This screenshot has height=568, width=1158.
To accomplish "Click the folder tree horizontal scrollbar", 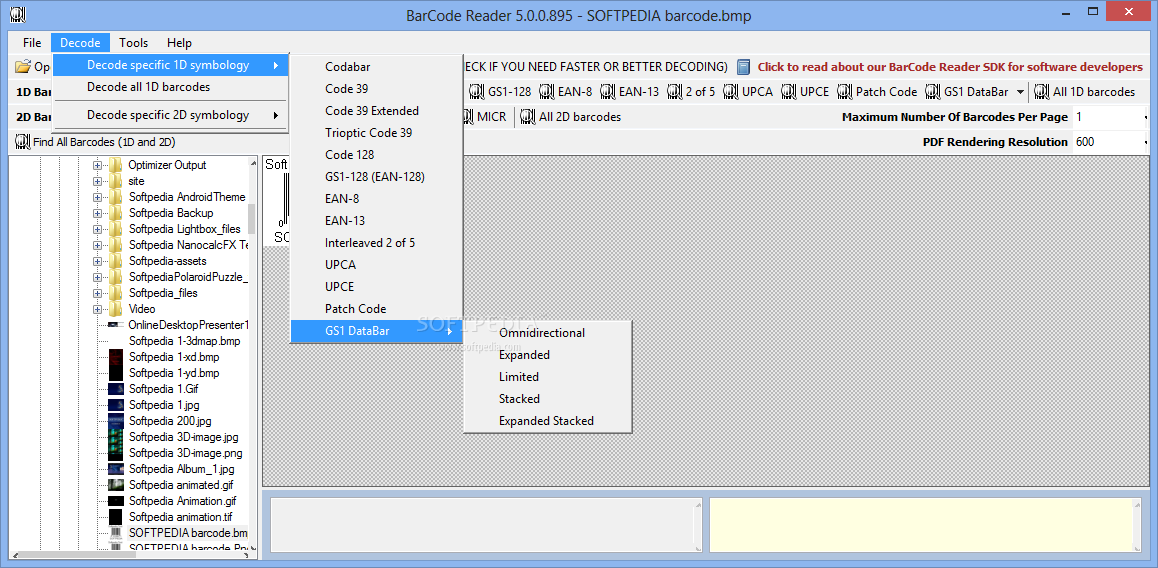I will (x=131, y=554).
